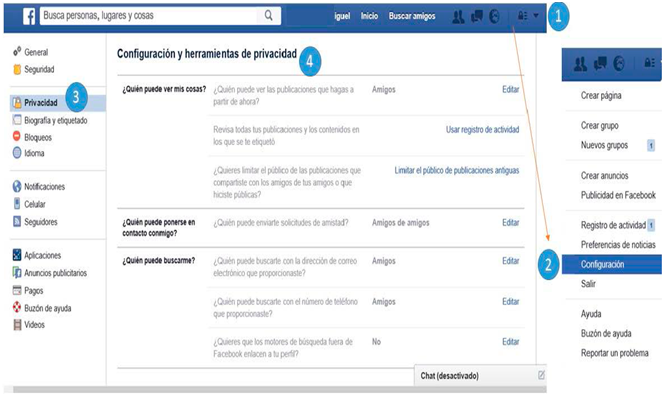The width and height of the screenshot is (665, 396).
Task: Click privacy lock icon in dropdown panel header
Action: point(649,63)
